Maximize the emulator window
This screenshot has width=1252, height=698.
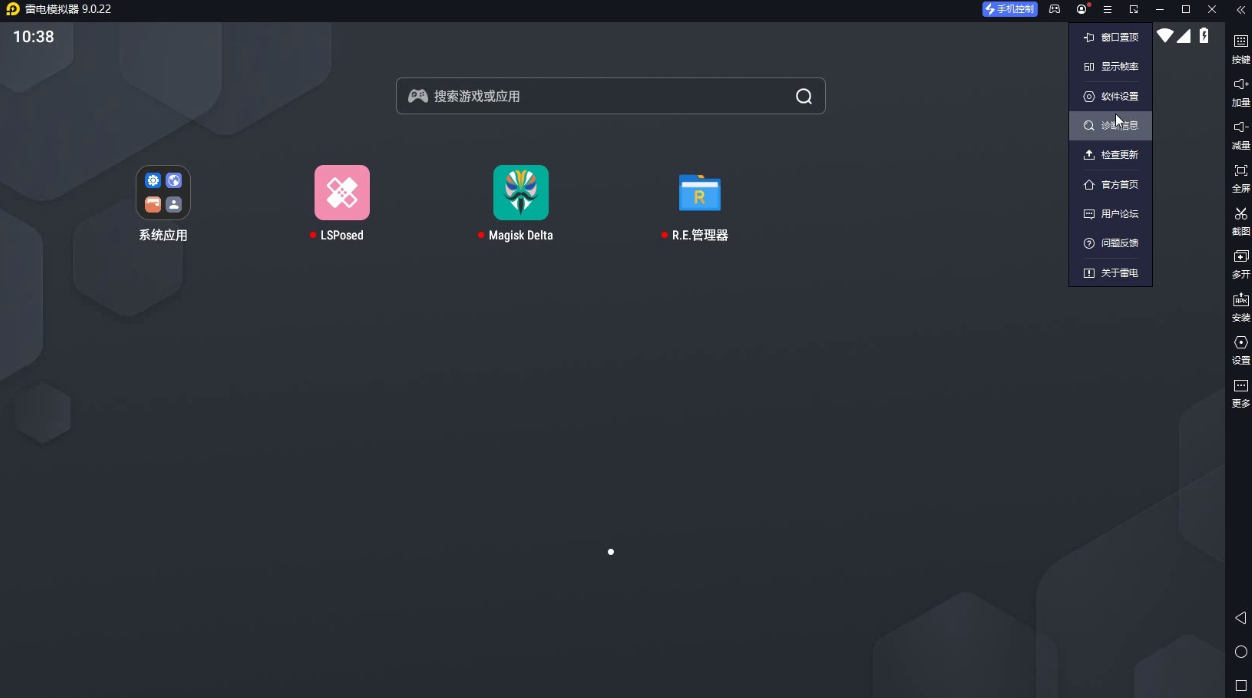click(1186, 9)
